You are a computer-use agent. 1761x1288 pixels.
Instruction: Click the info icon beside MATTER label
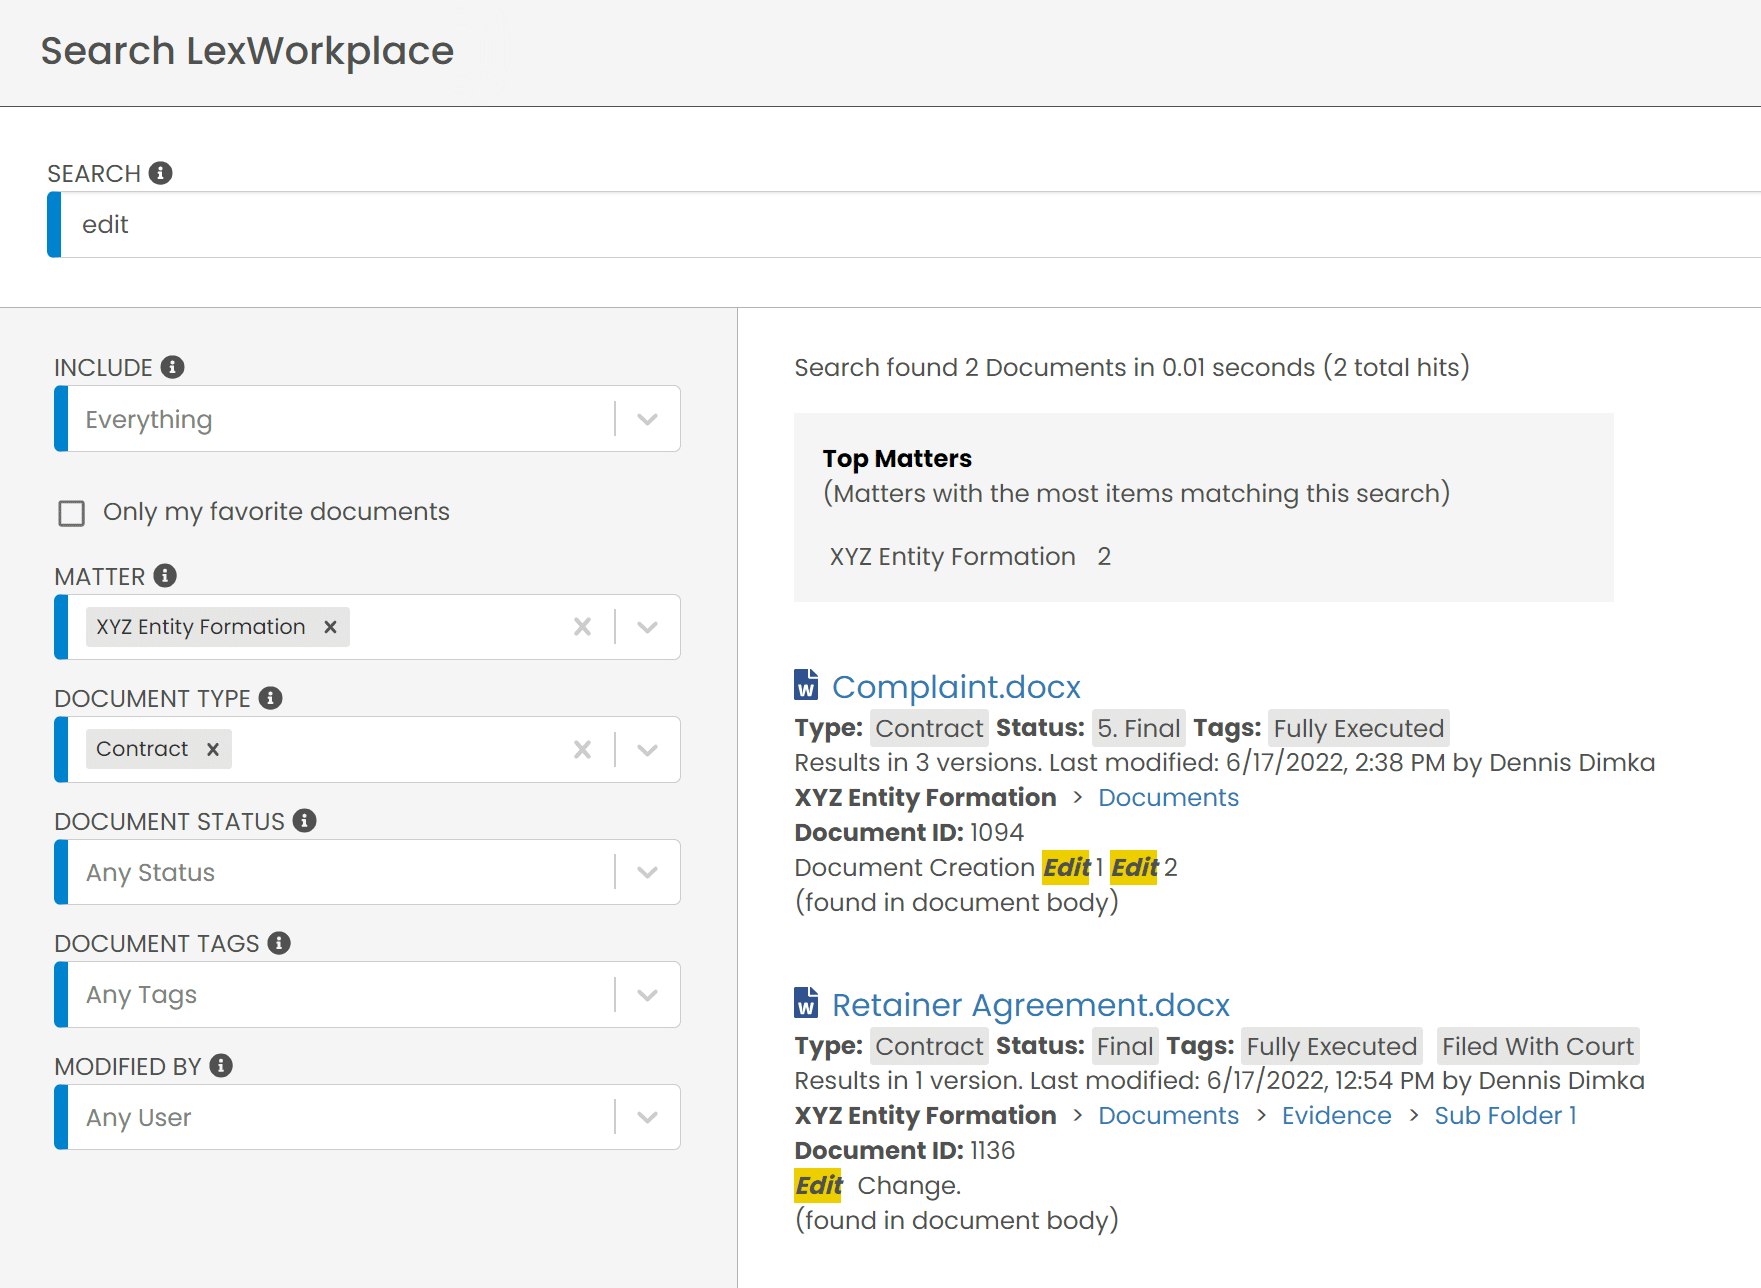[x=165, y=576]
